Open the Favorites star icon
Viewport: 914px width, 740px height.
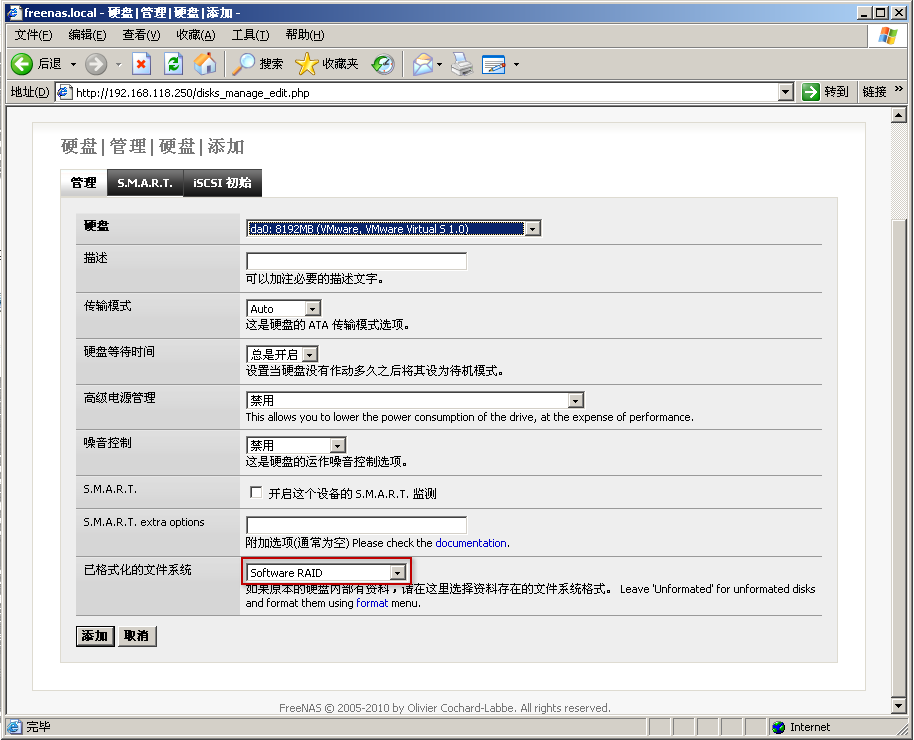[307, 64]
